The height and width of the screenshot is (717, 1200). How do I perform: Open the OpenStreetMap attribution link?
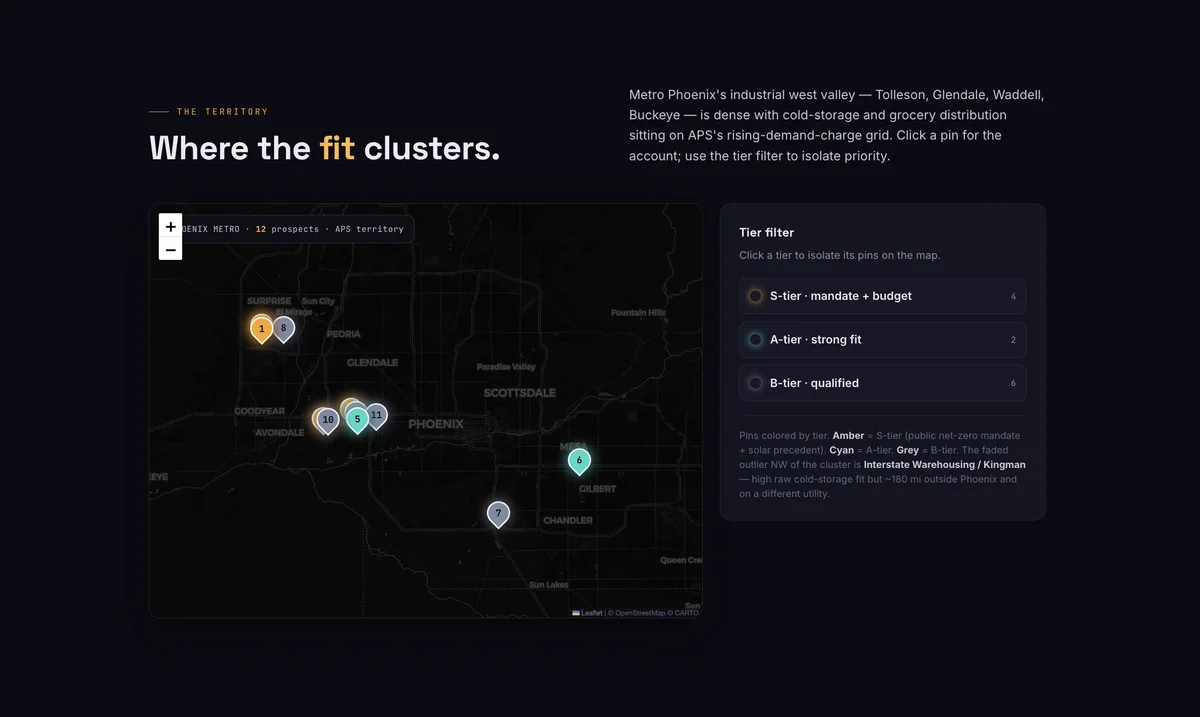click(640, 613)
